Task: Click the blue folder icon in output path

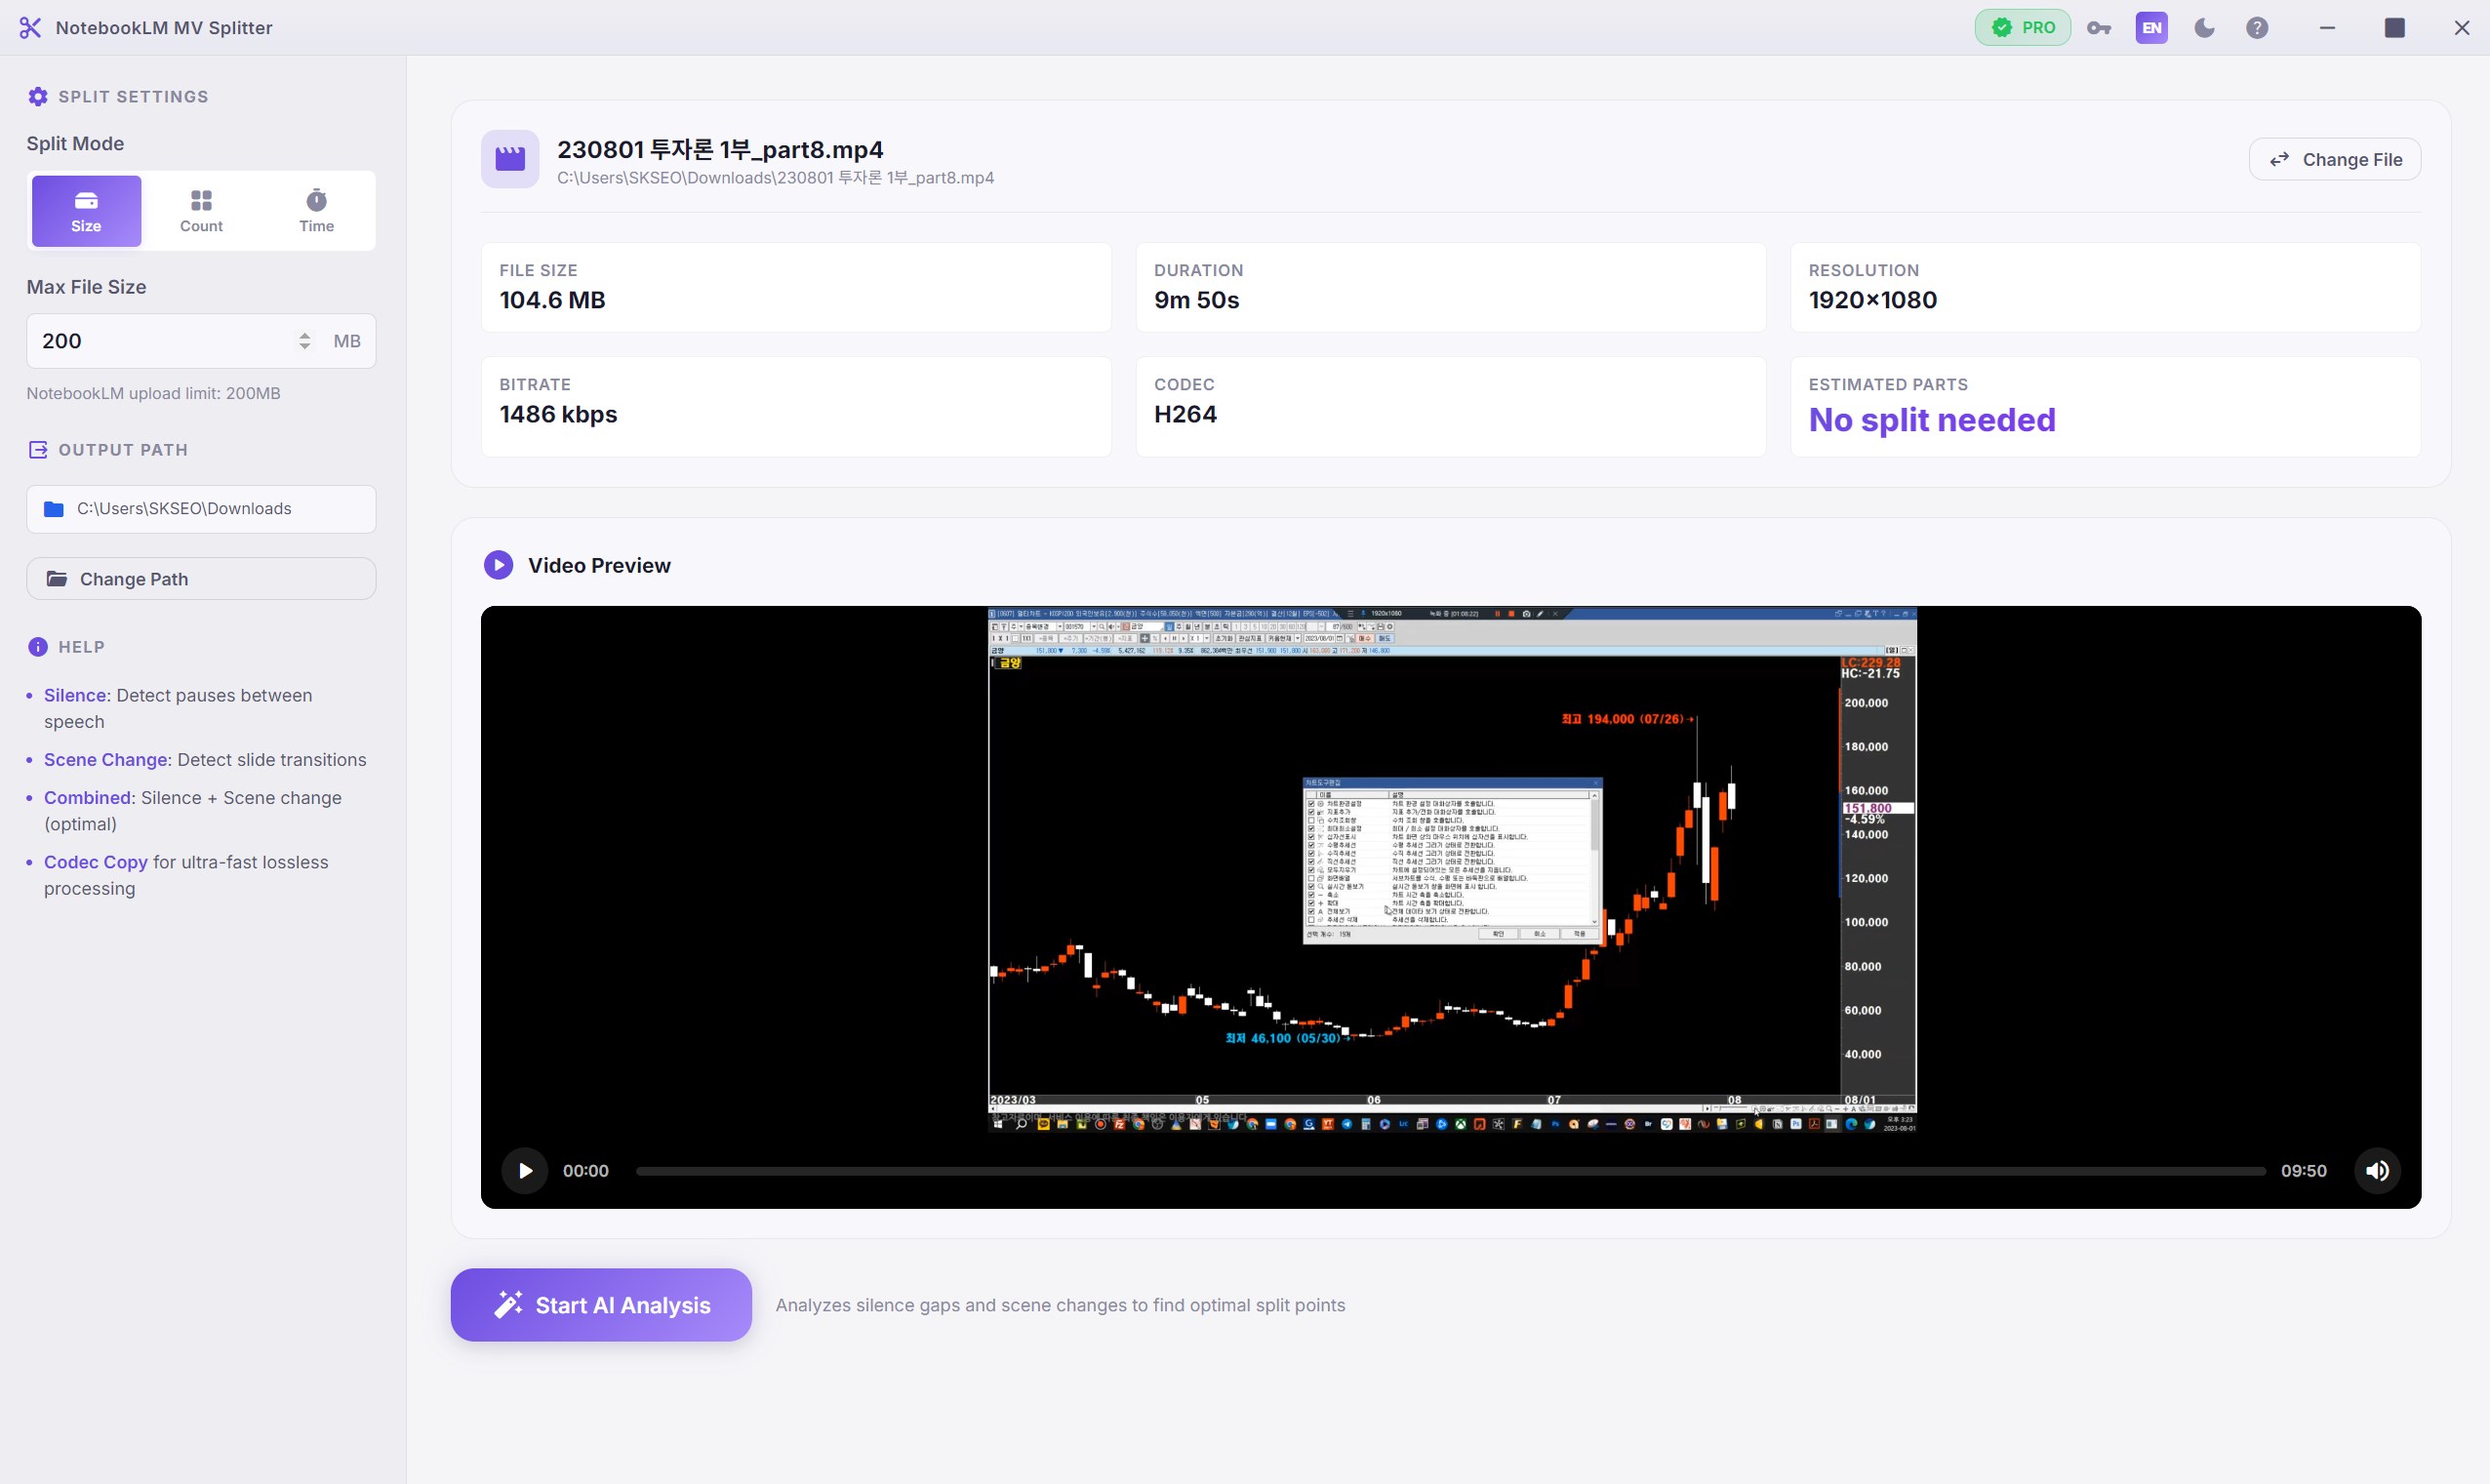Action: coord(56,509)
